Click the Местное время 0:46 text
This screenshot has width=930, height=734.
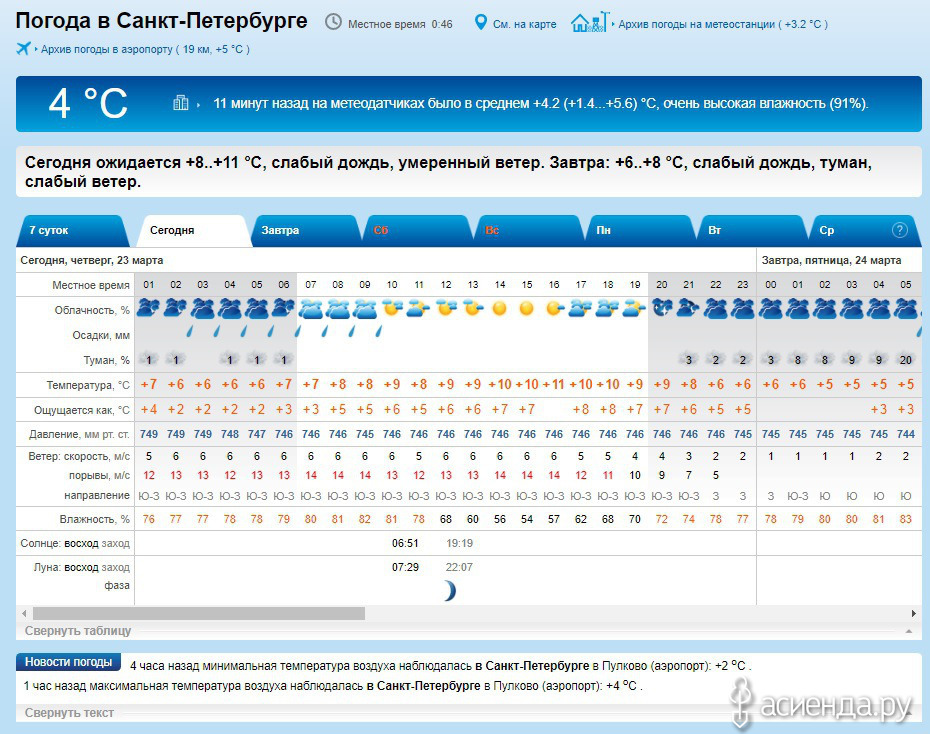pyautogui.click(x=400, y=24)
